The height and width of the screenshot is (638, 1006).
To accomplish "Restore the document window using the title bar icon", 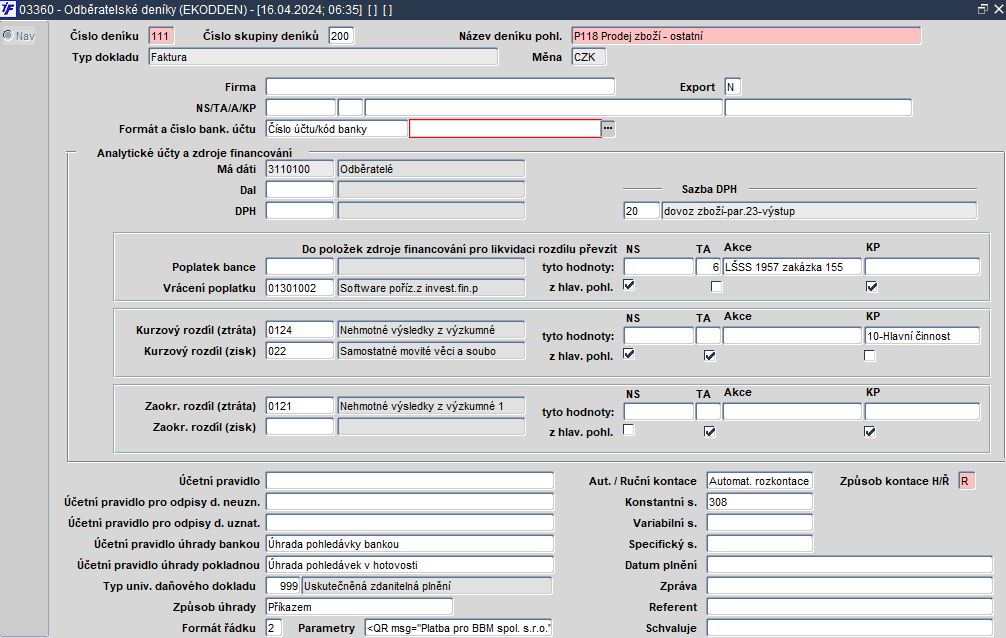I will click(x=982, y=9).
